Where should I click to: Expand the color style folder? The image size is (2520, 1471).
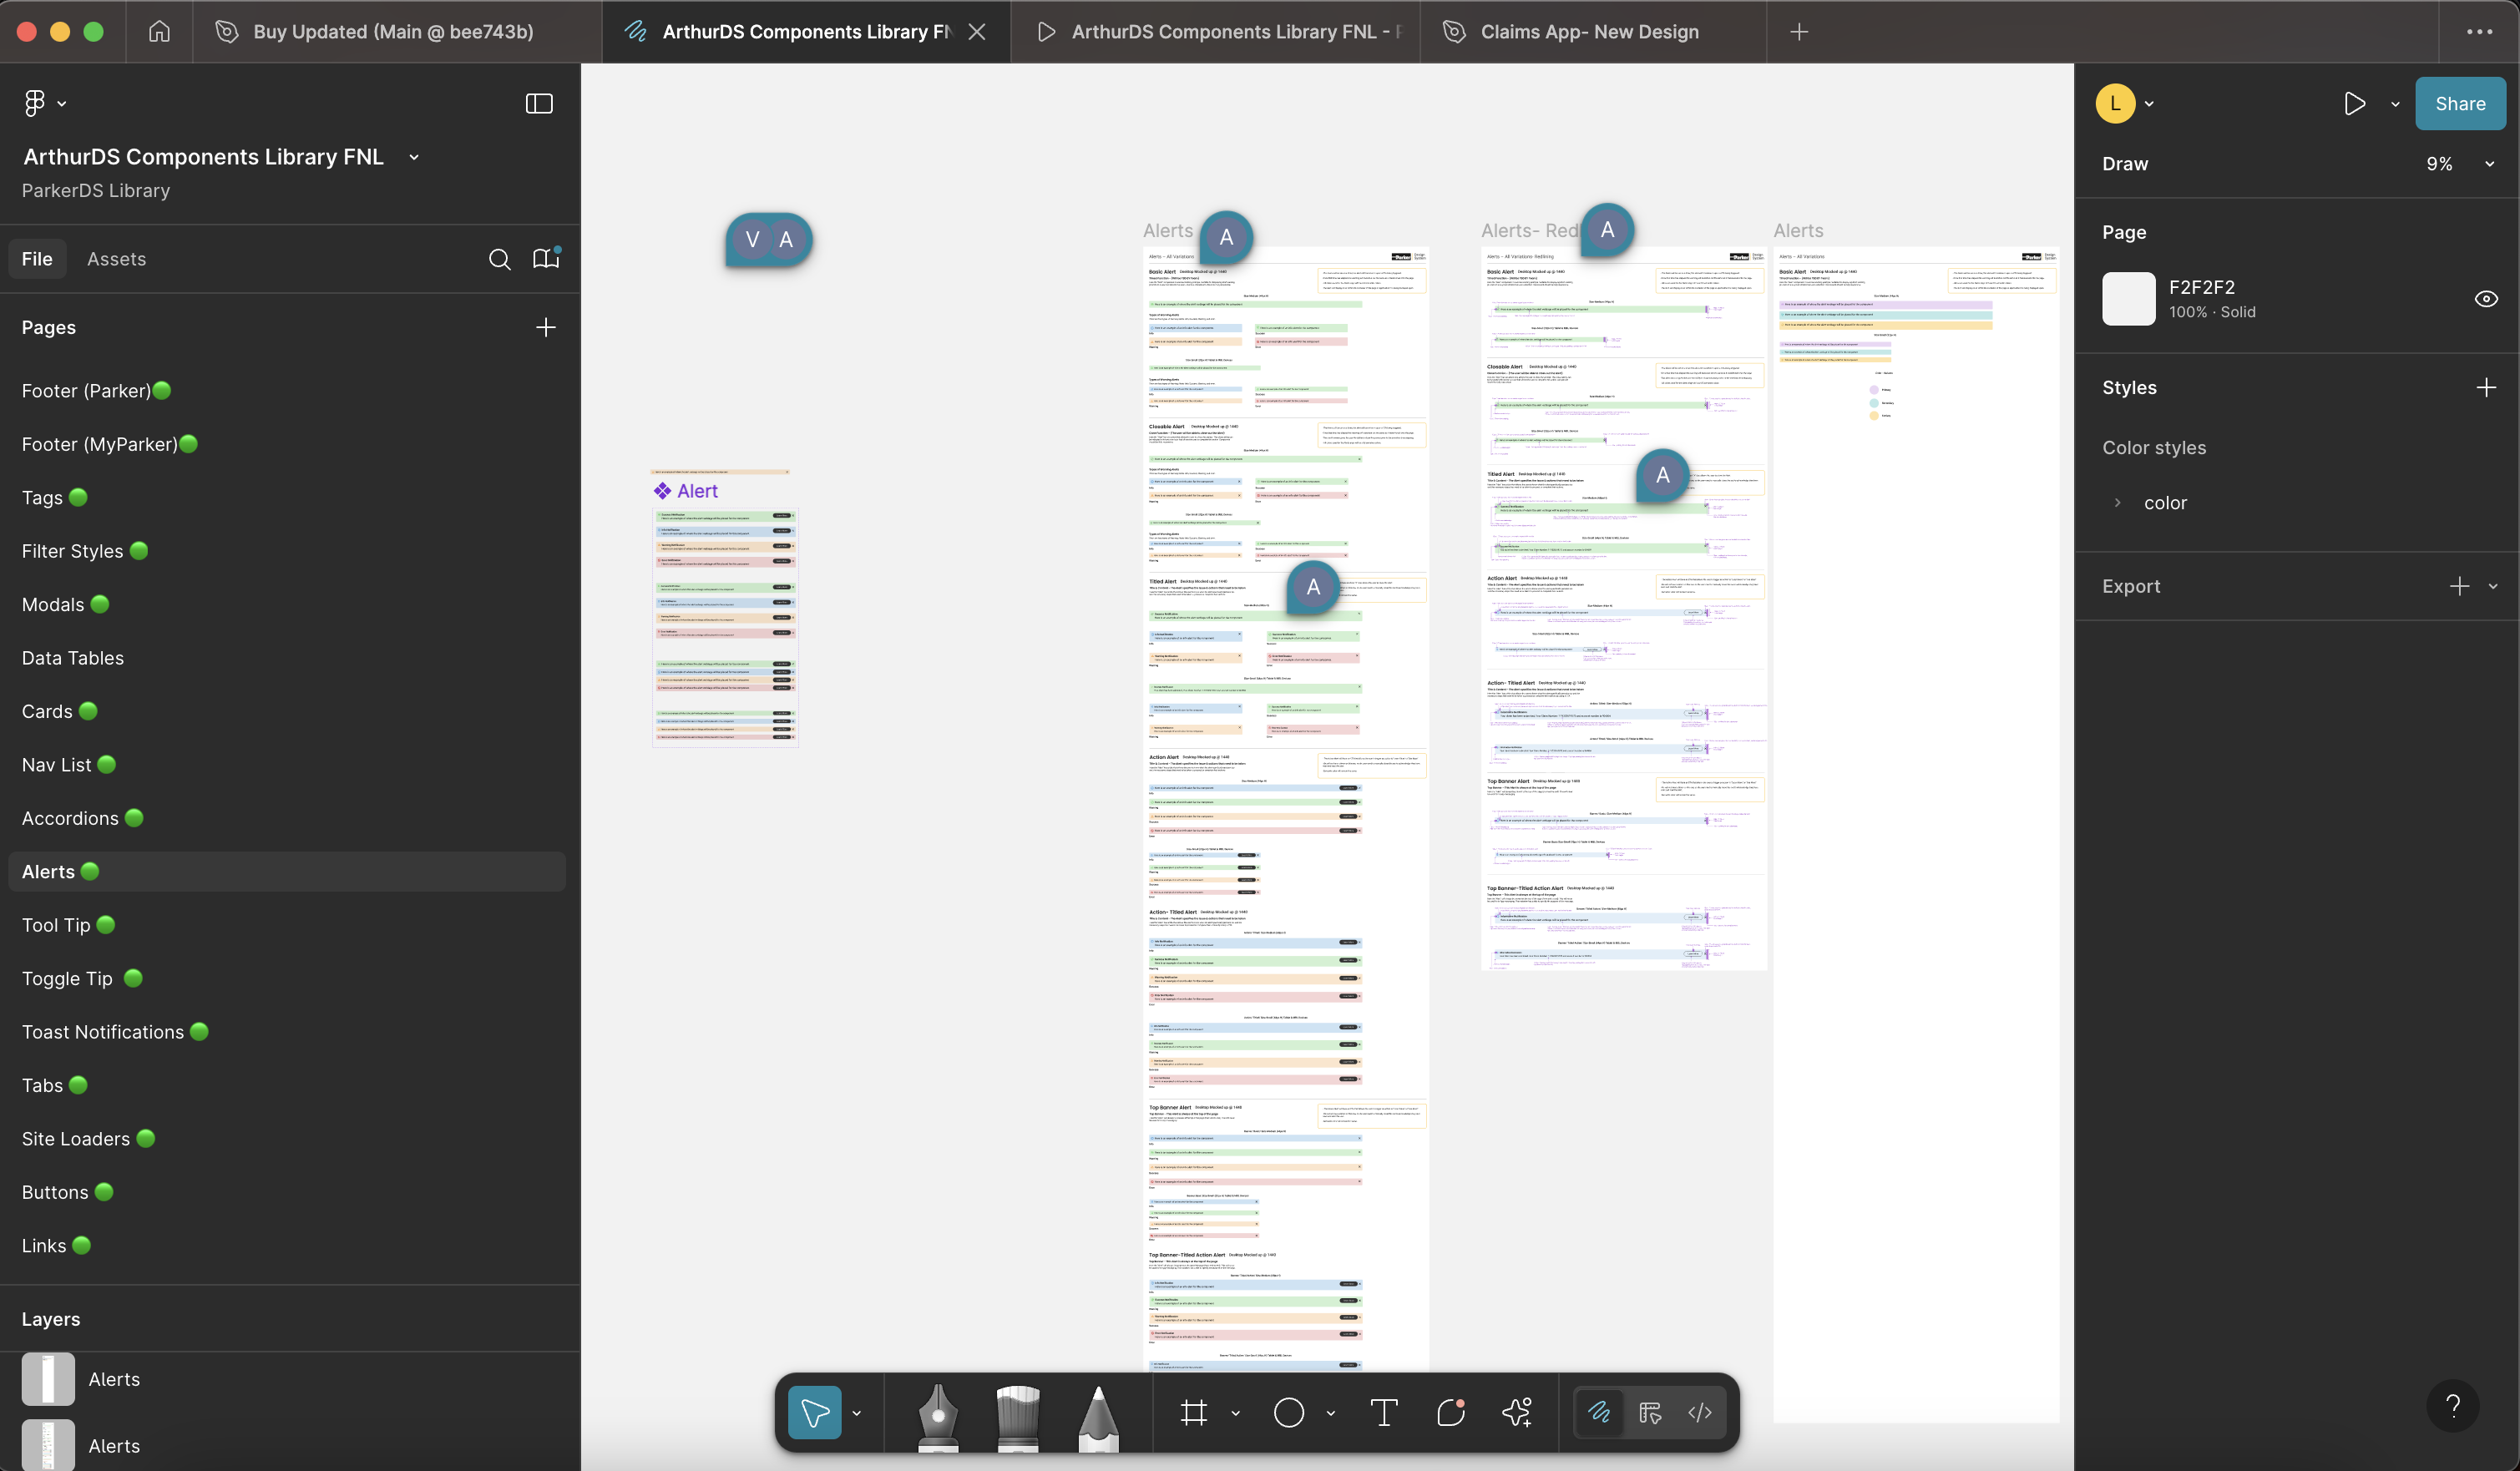(x=2117, y=503)
